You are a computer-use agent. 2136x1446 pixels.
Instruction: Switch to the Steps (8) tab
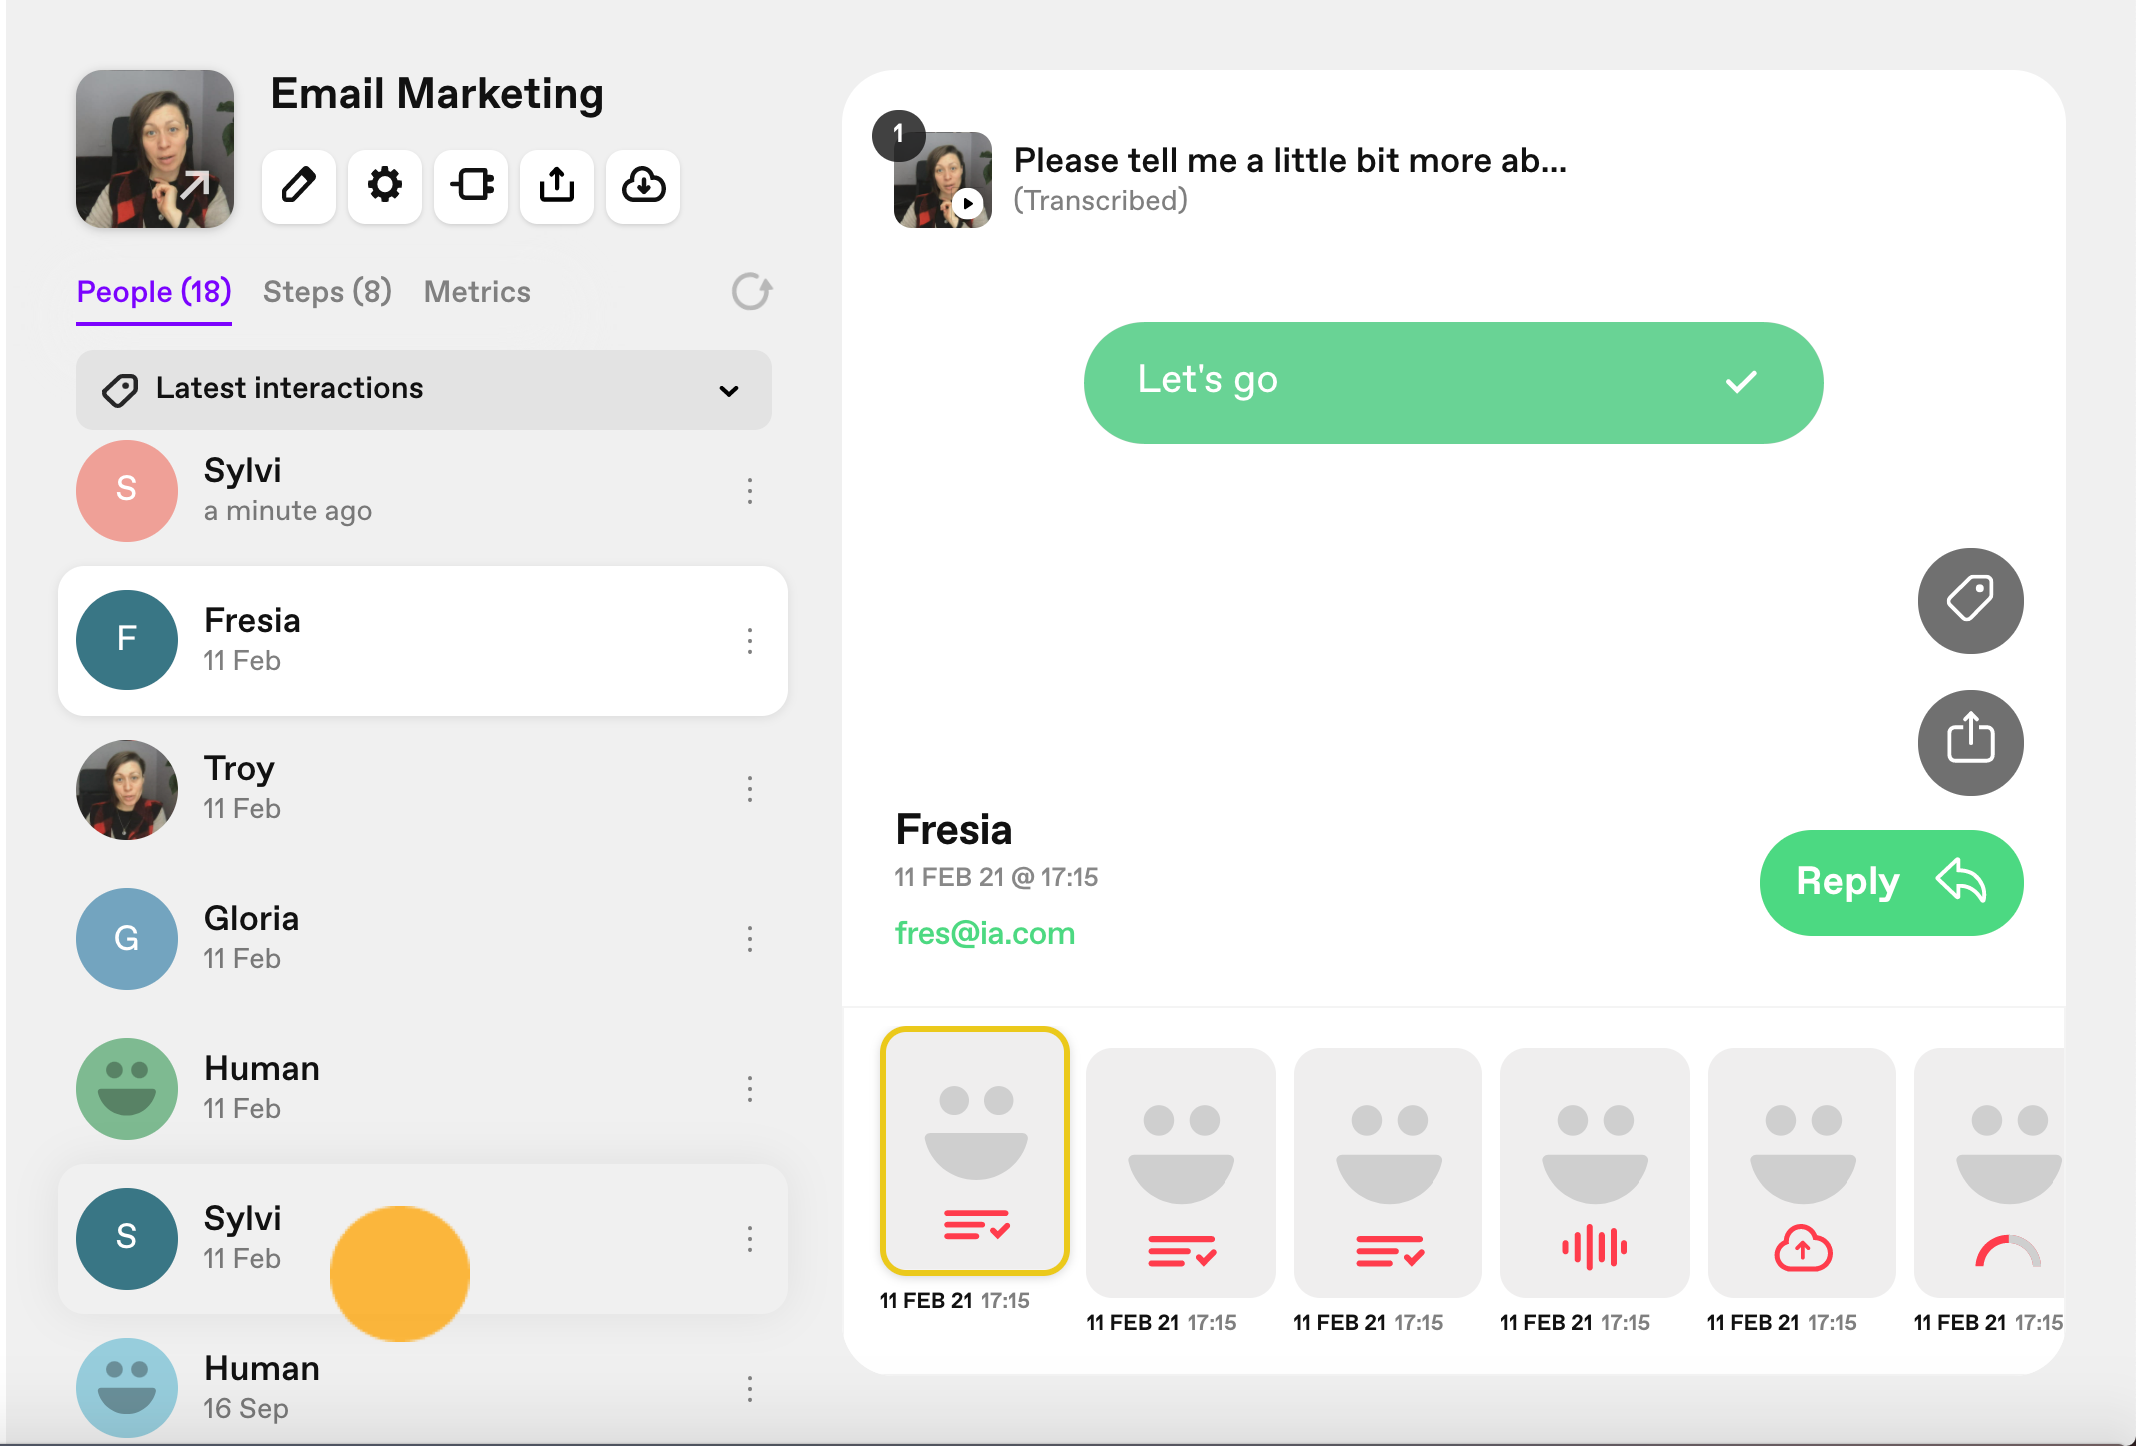pos(327,292)
